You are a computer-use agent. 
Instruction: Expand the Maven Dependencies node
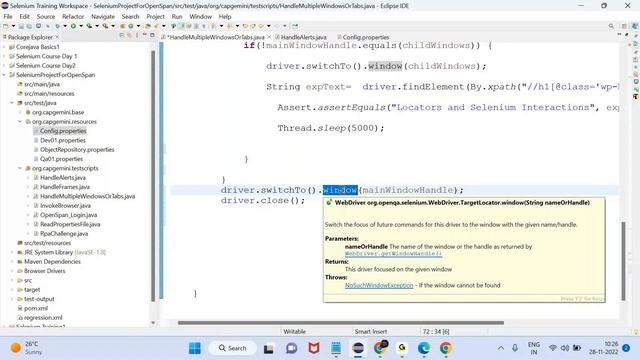12,262
